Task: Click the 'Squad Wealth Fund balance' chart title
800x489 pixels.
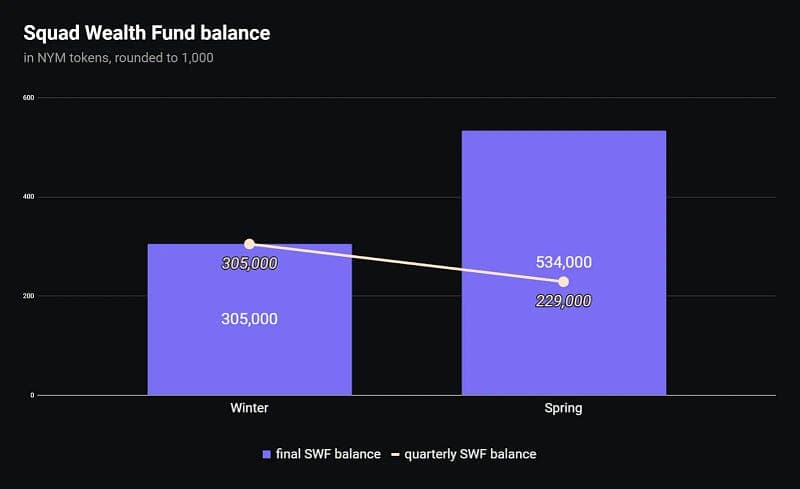Action: [x=147, y=33]
